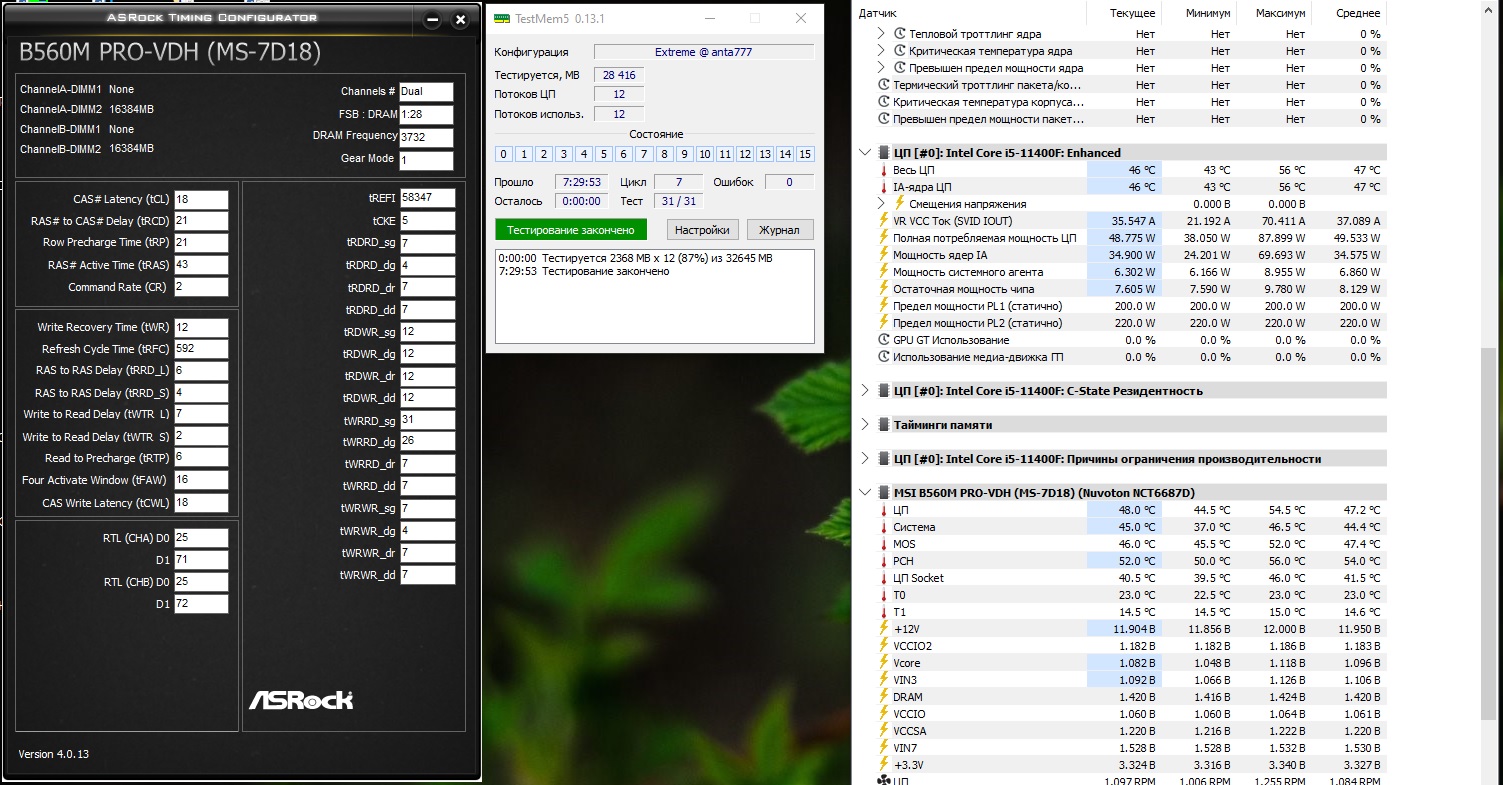Click lightning icon beside "+12V"
Image resolution: width=1503 pixels, height=785 pixels.
(883, 629)
